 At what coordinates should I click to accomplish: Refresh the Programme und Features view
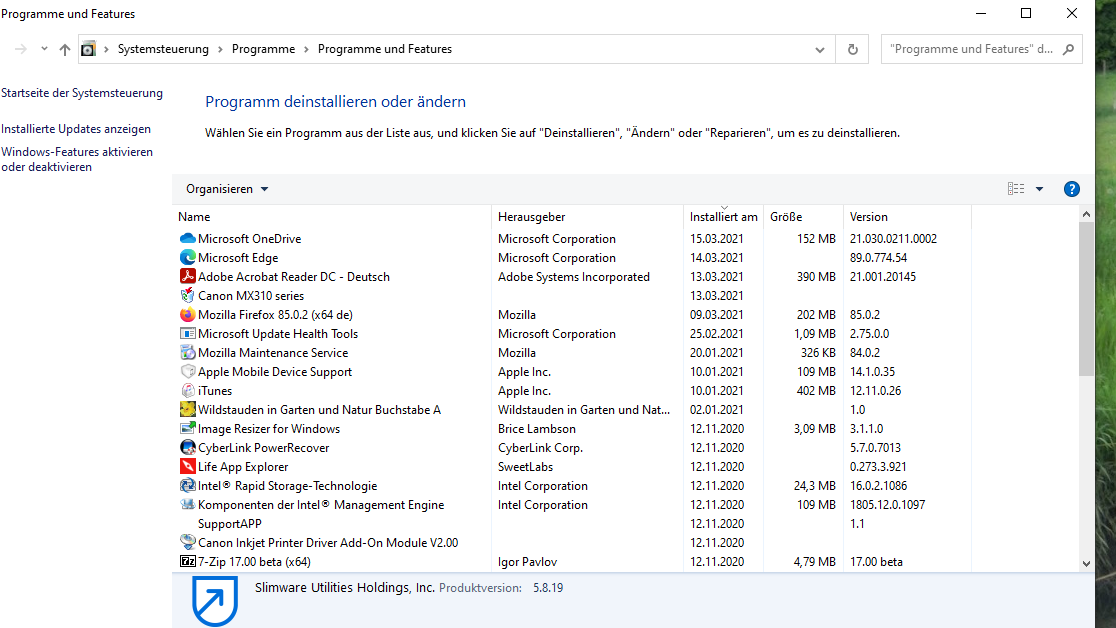tap(852, 49)
